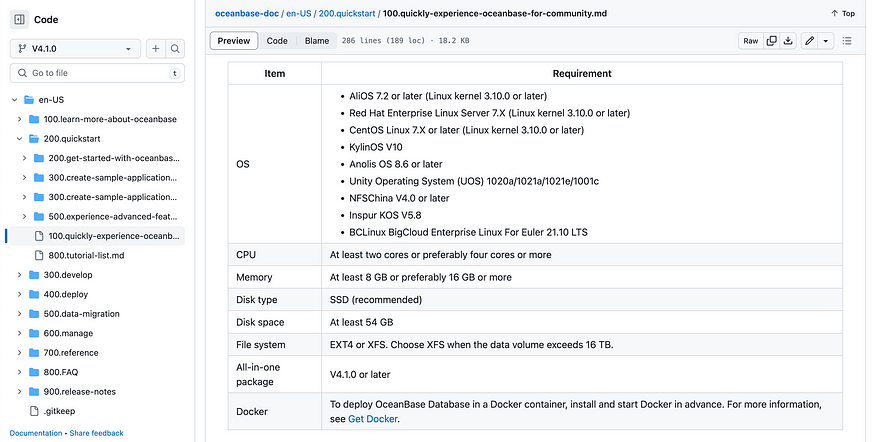Open the Get Docker link
Screen dimensions: 875x442
click(372, 419)
